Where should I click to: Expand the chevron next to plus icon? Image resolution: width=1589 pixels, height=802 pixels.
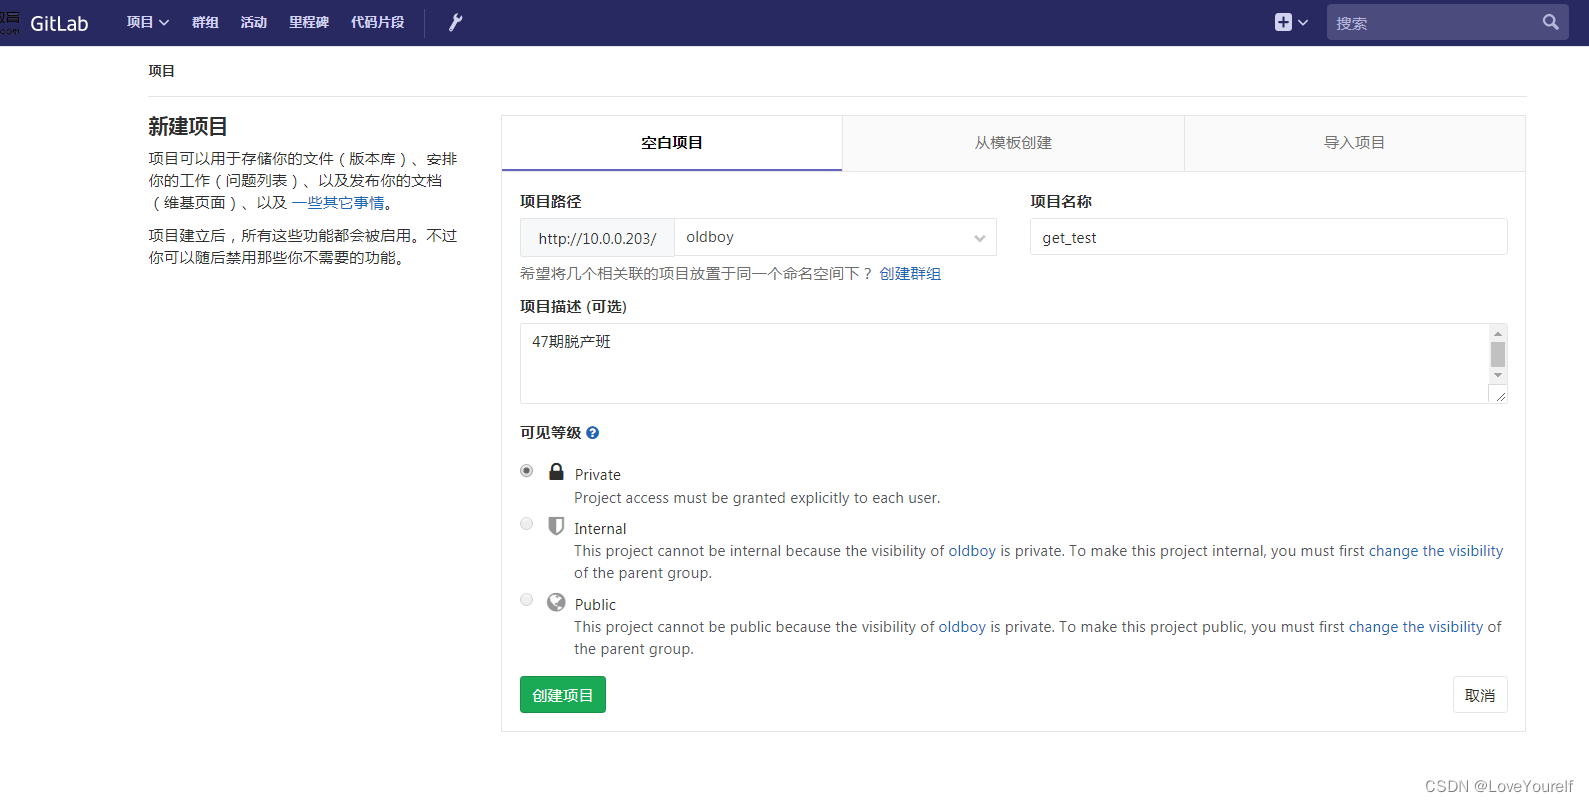tap(1303, 22)
